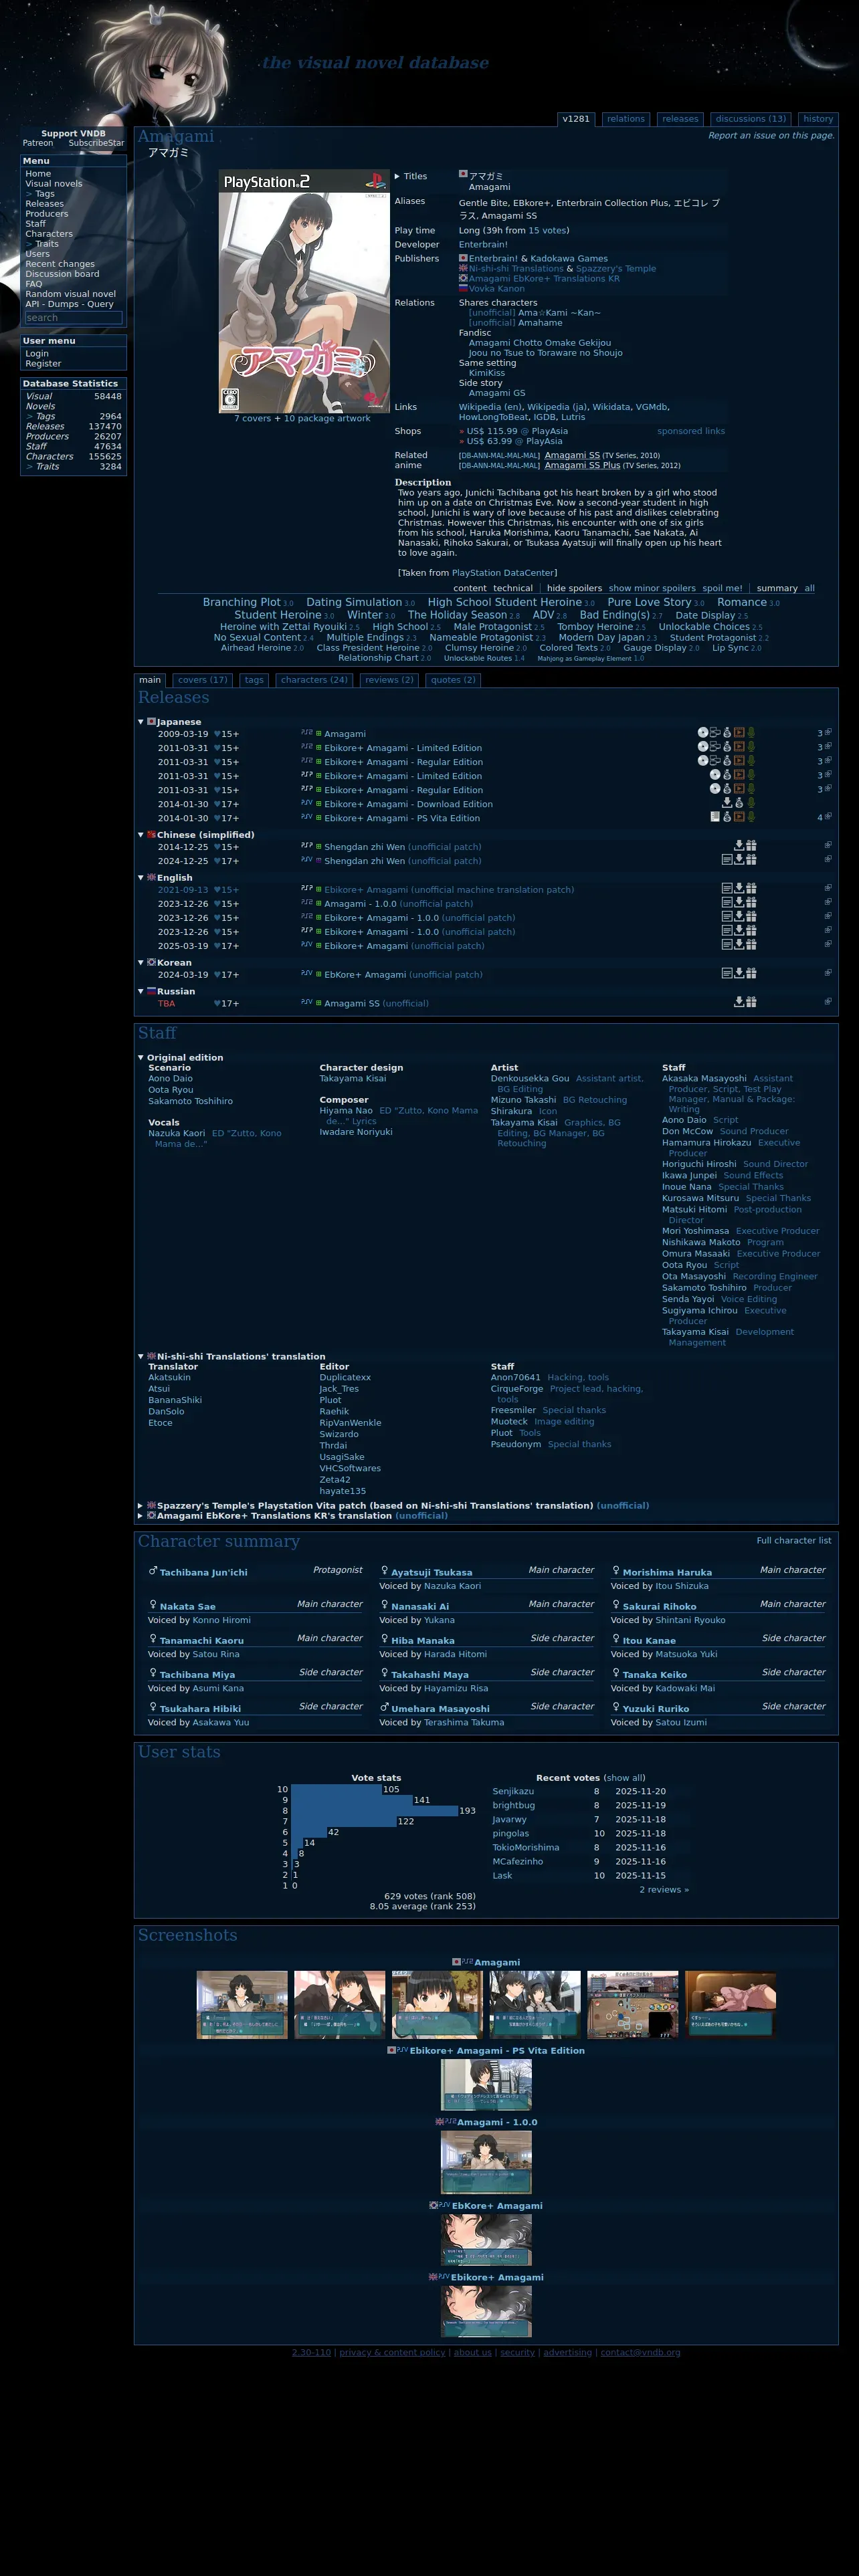859x2576 pixels.
Task: Switch to the 'quotes (2)' tab
Action: point(453,680)
